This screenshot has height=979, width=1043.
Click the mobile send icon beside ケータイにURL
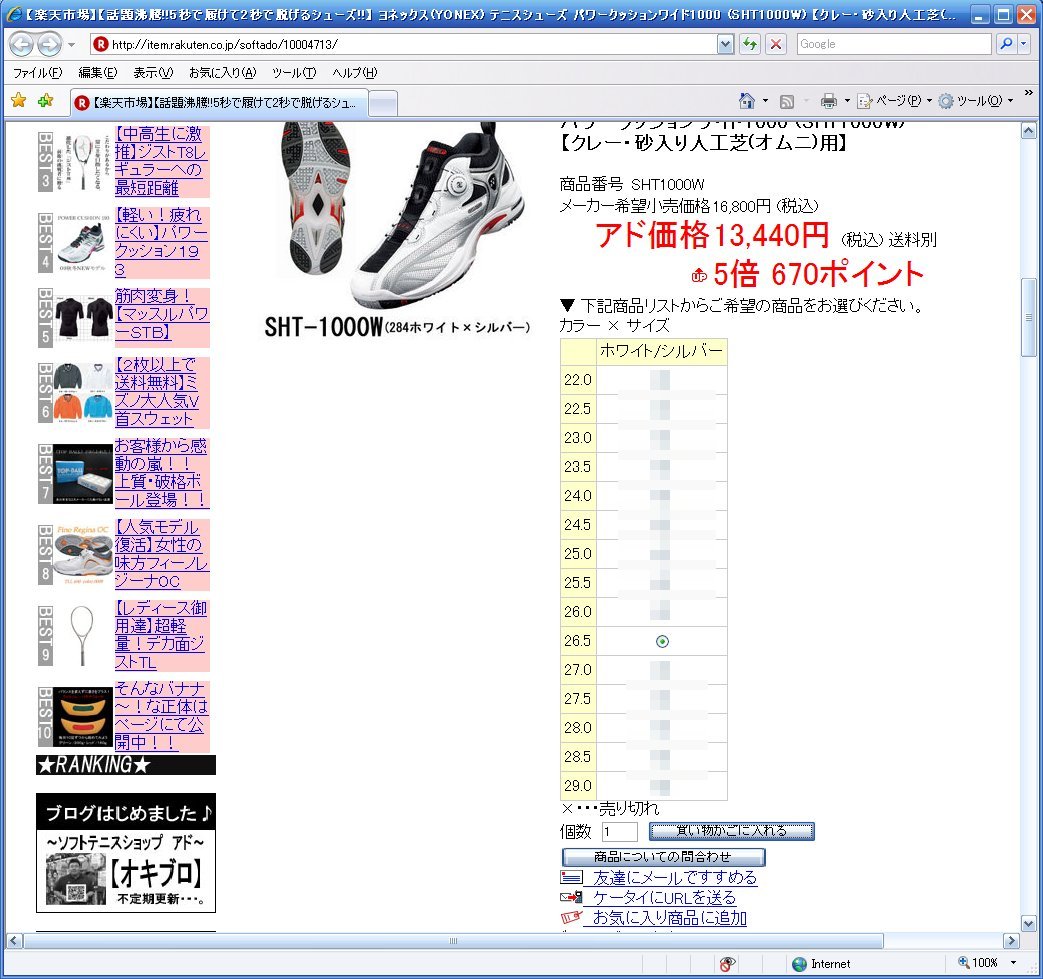[x=571, y=898]
